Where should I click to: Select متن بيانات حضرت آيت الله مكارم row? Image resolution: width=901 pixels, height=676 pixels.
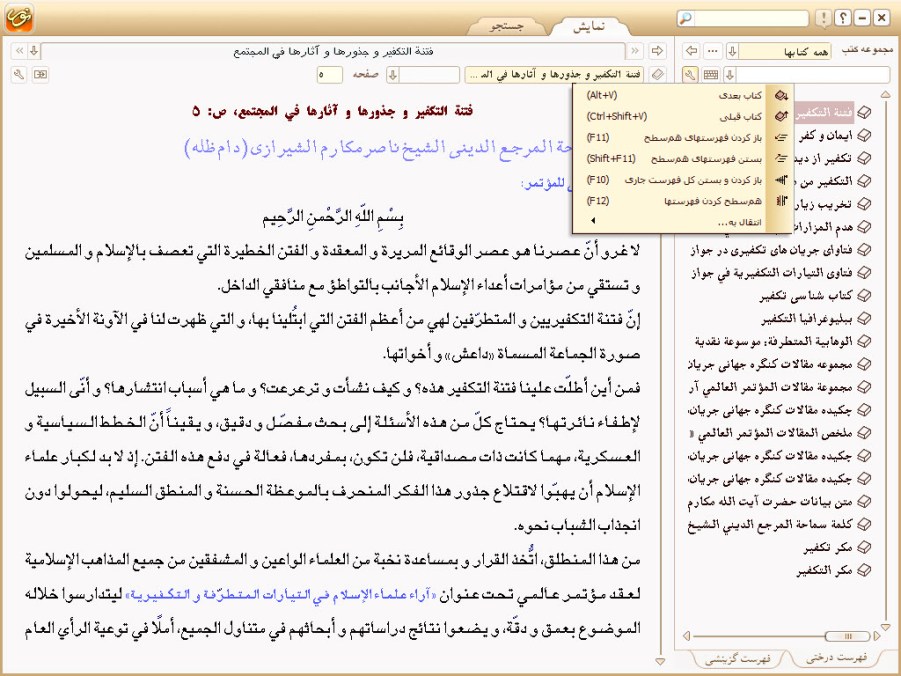pos(770,502)
